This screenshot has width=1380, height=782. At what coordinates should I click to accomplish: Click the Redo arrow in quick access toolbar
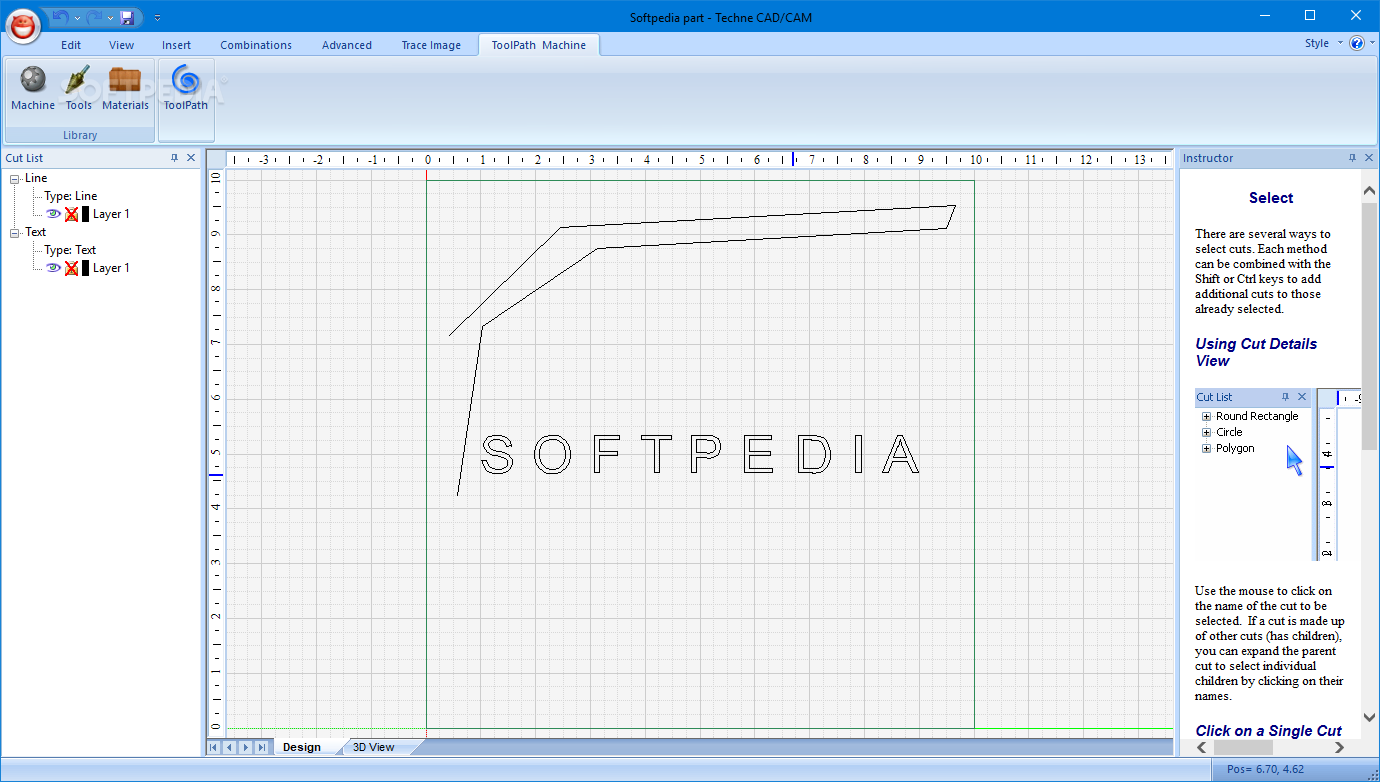coord(93,17)
